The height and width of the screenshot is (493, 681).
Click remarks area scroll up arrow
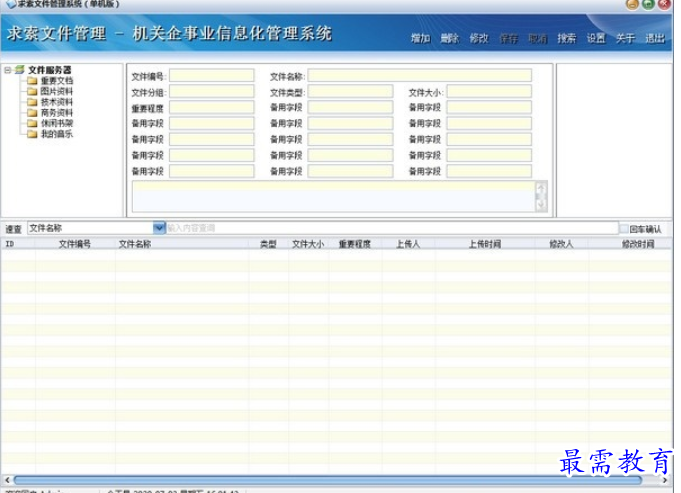pyautogui.click(x=541, y=189)
